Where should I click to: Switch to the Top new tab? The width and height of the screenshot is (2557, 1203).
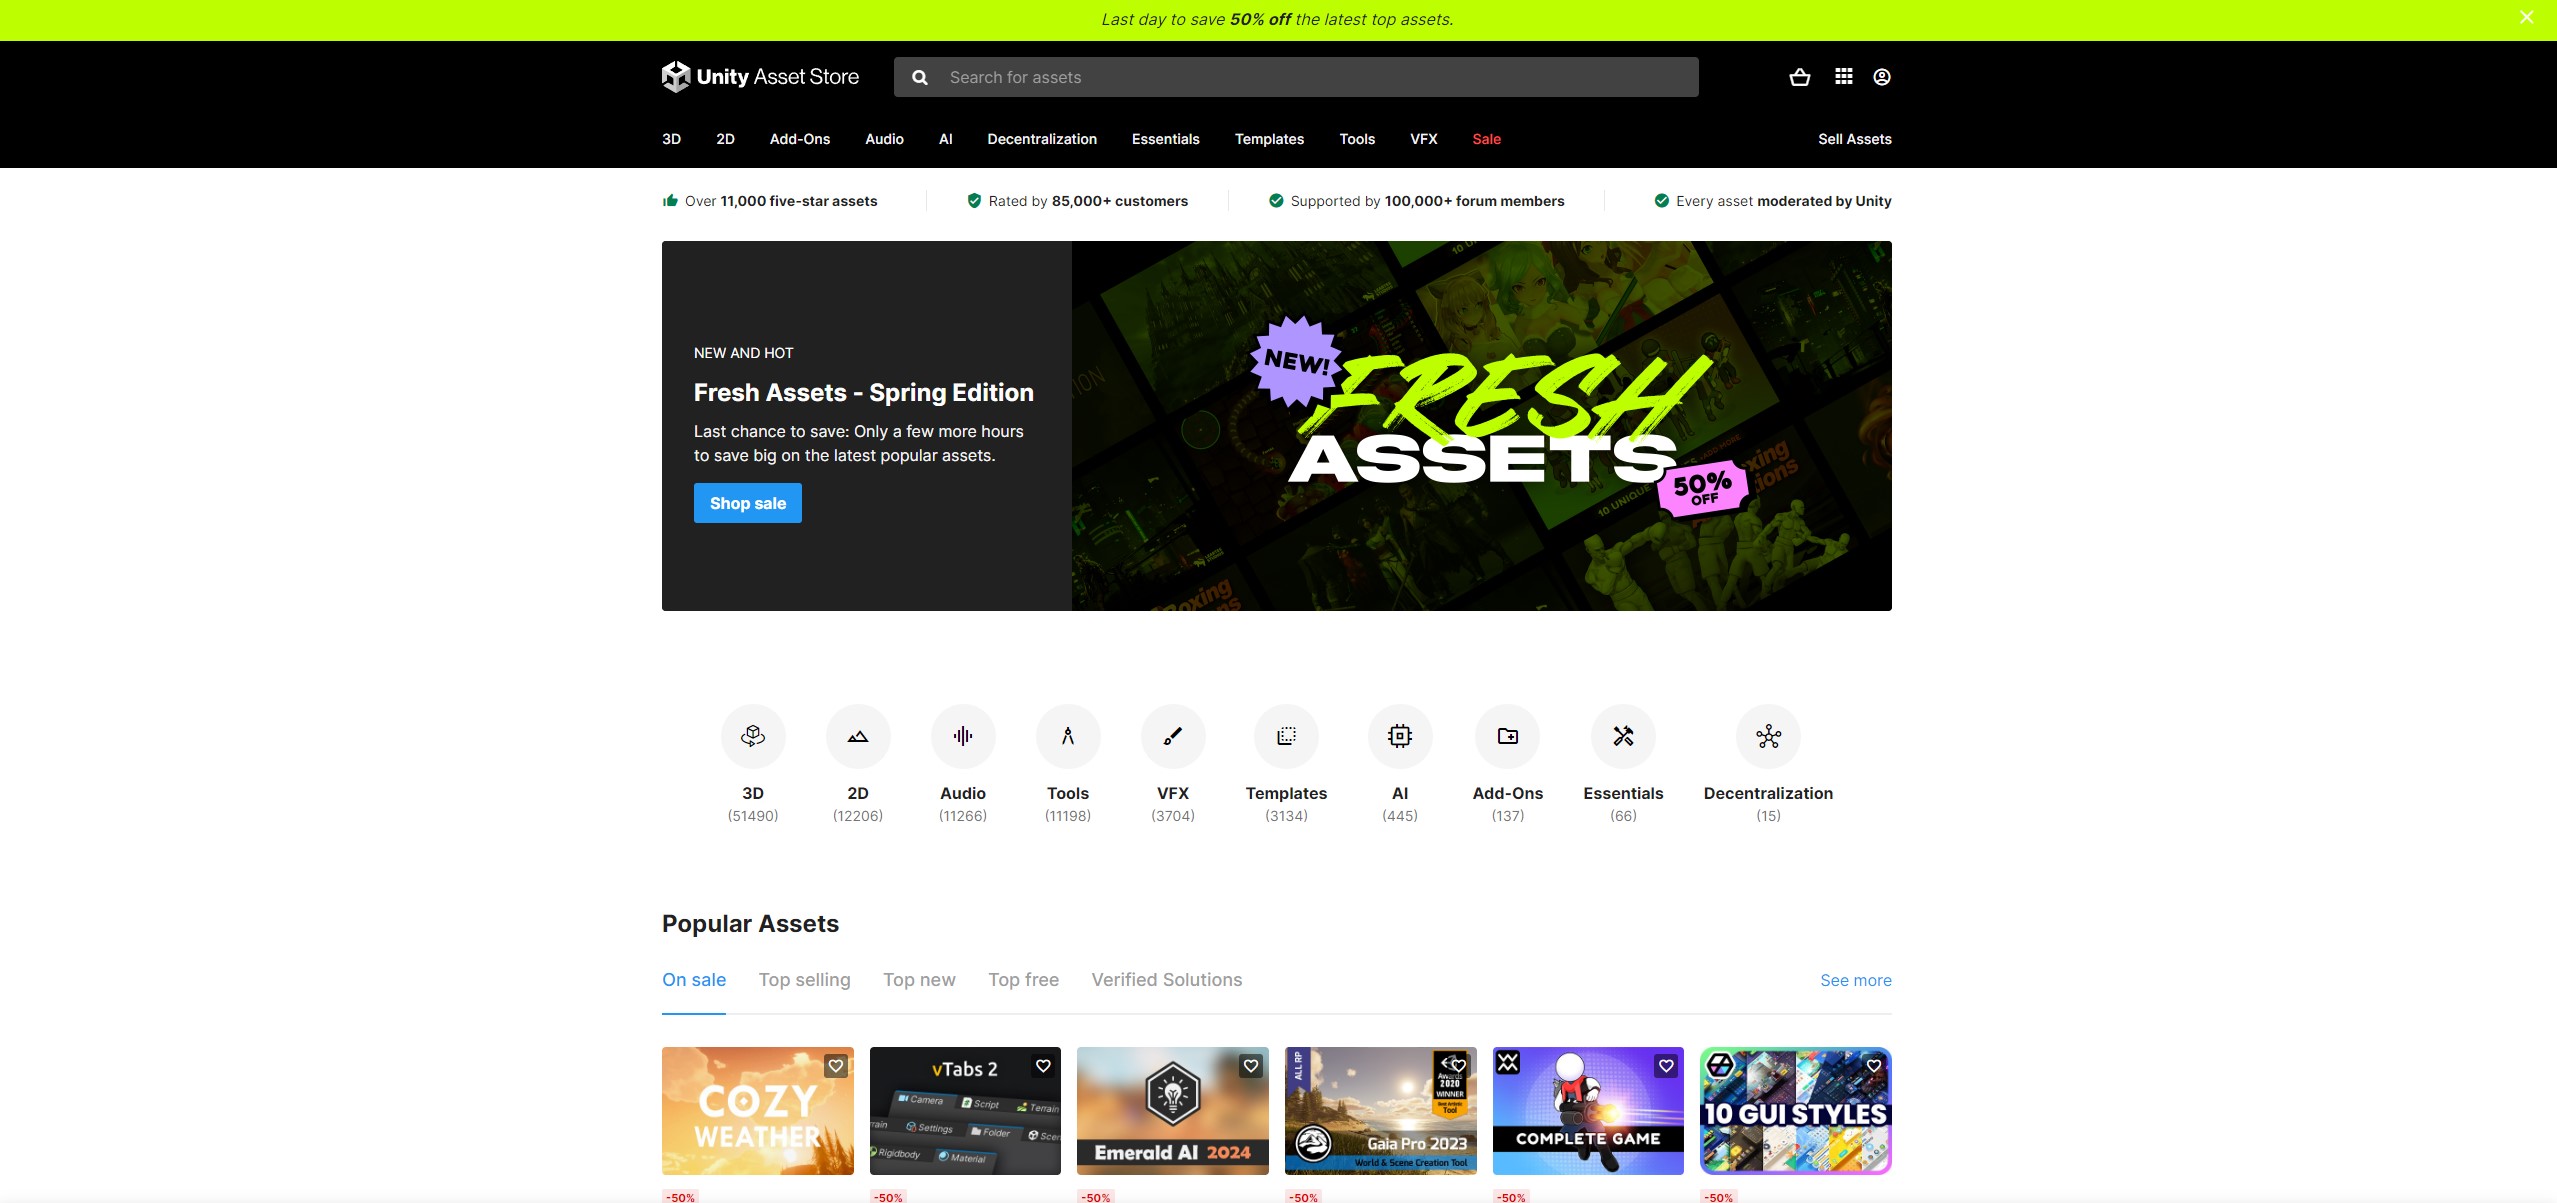pyautogui.click(x=919, y=980)
